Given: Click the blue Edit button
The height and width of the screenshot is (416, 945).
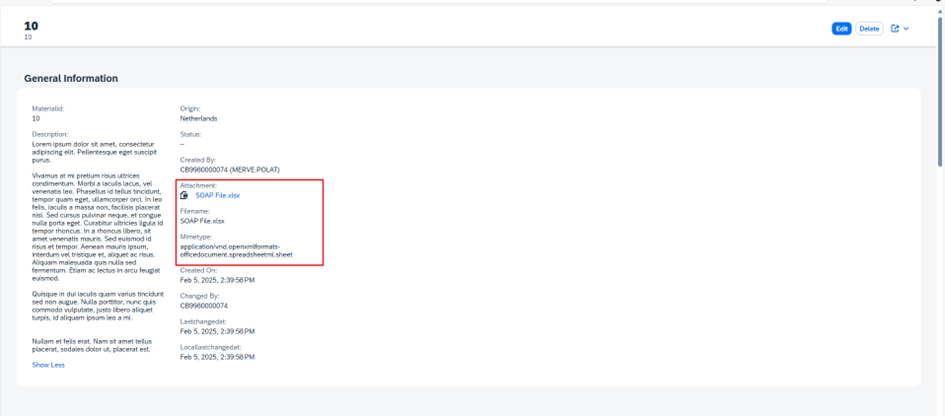Looking at the screenshot, I should (841, 29).
